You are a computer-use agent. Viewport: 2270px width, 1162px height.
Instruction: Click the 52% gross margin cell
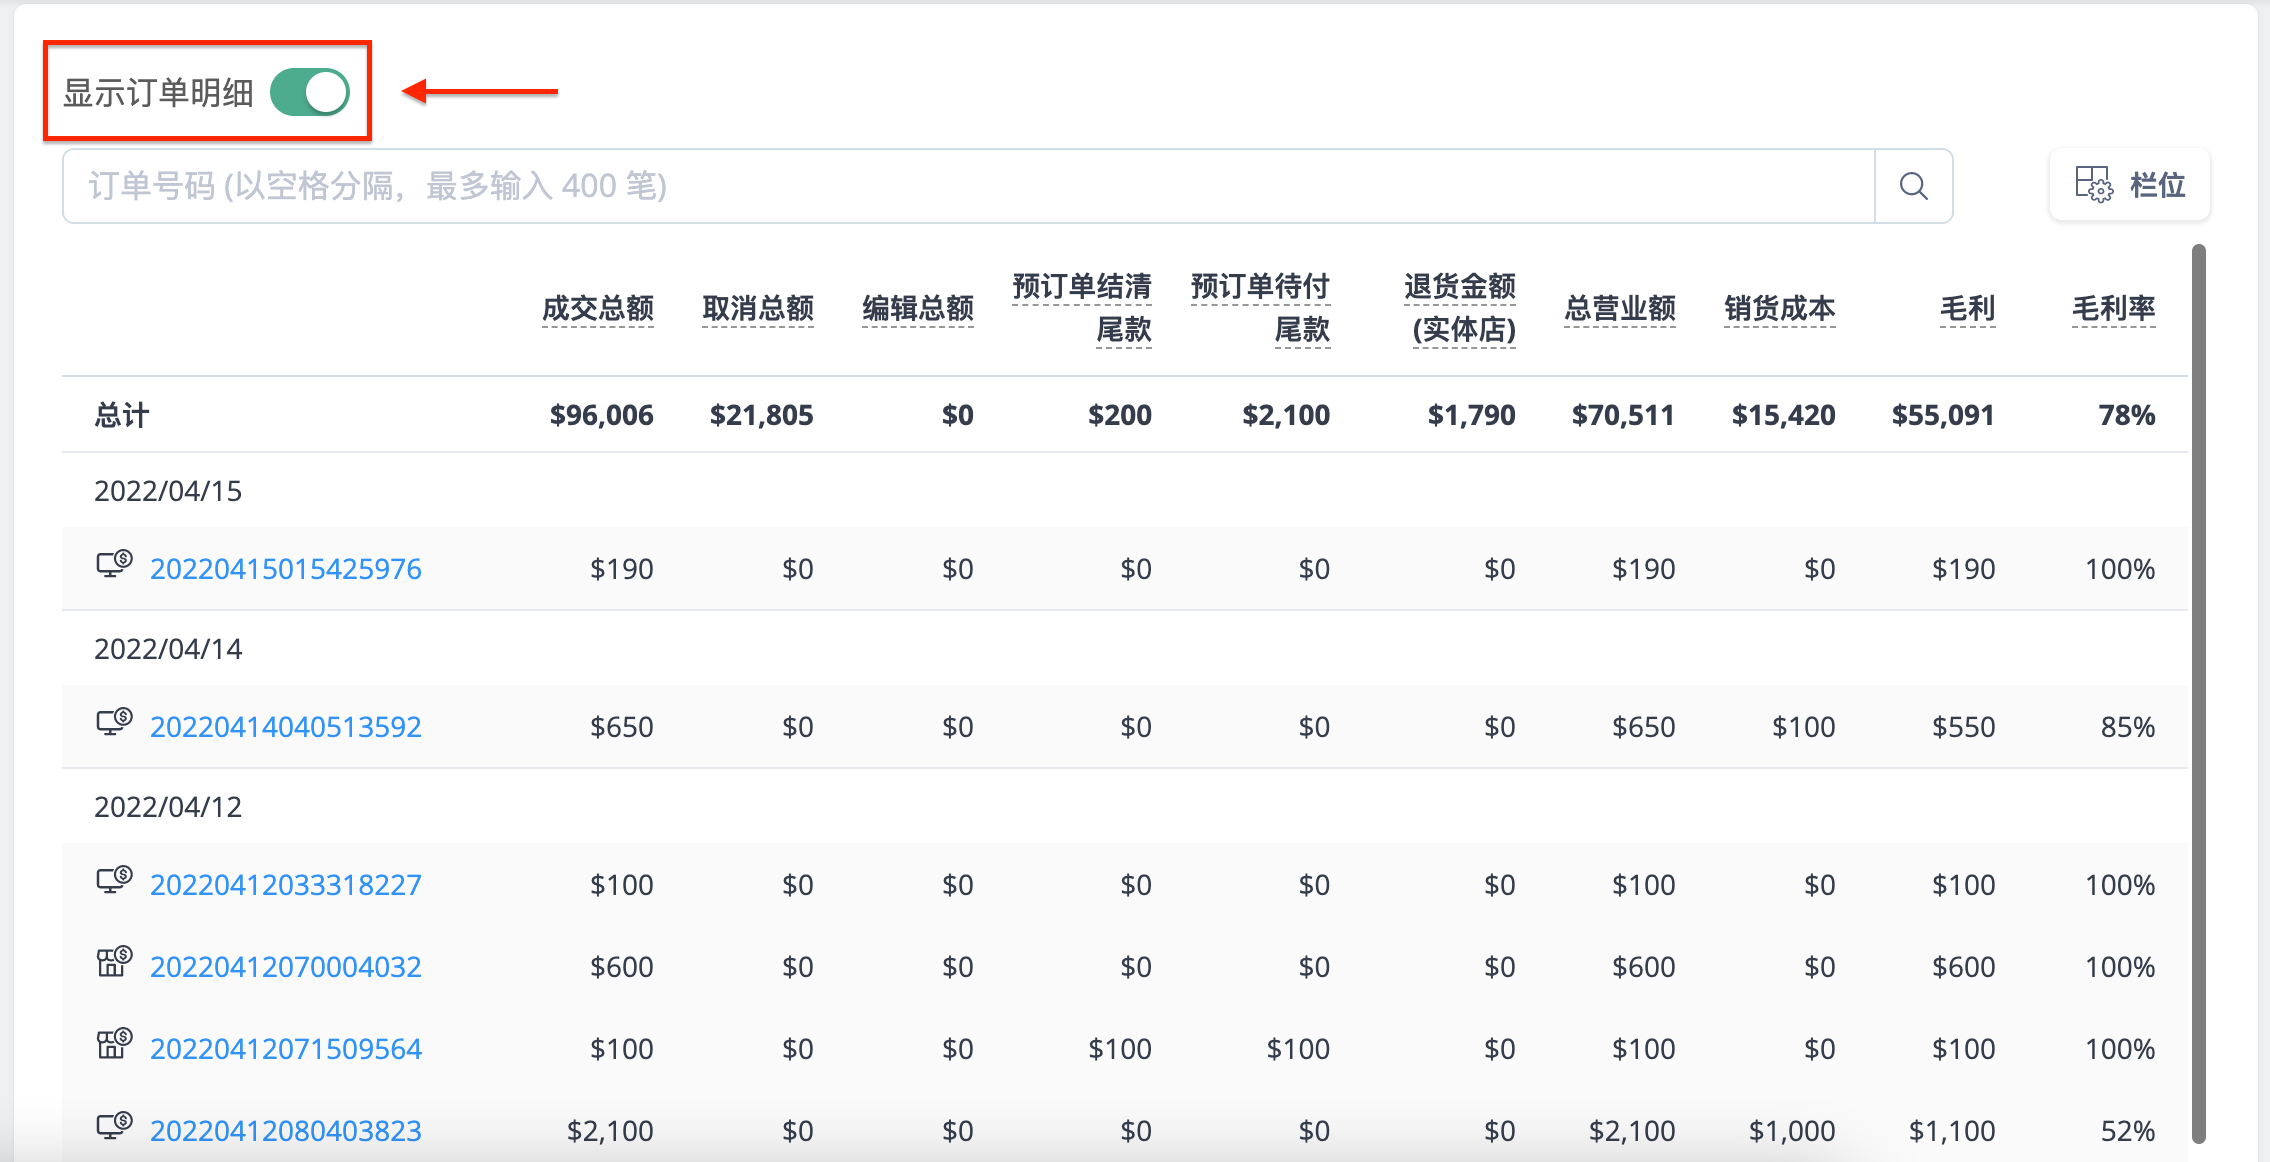click(2127, 1131)
